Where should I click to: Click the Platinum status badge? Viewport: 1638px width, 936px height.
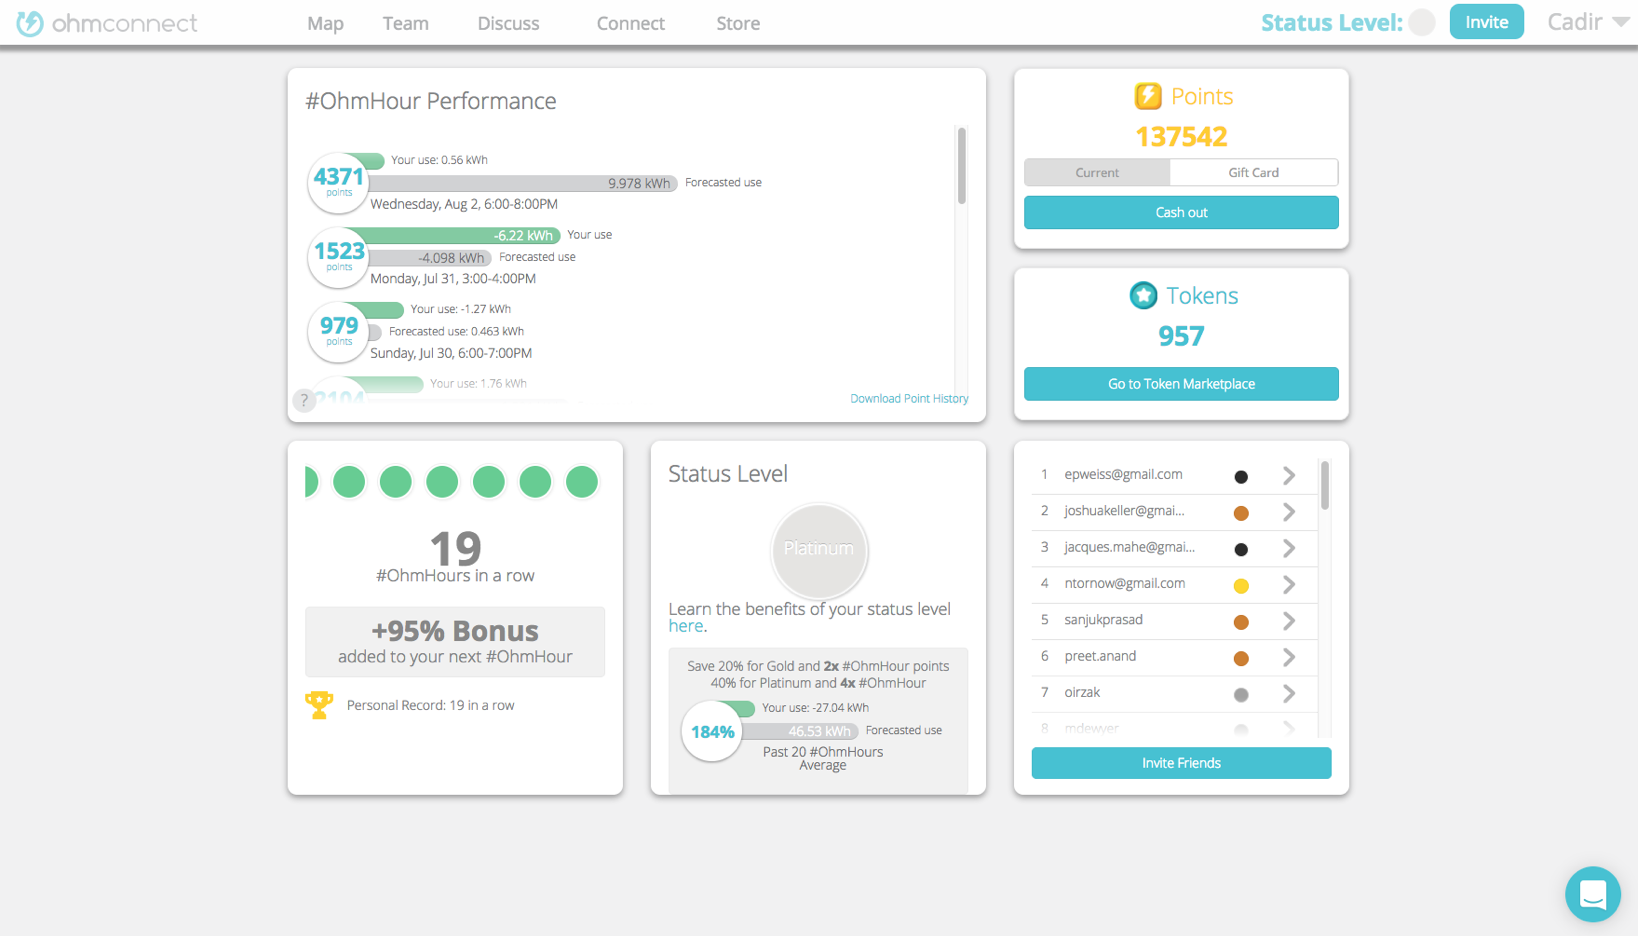pos(819,549)
